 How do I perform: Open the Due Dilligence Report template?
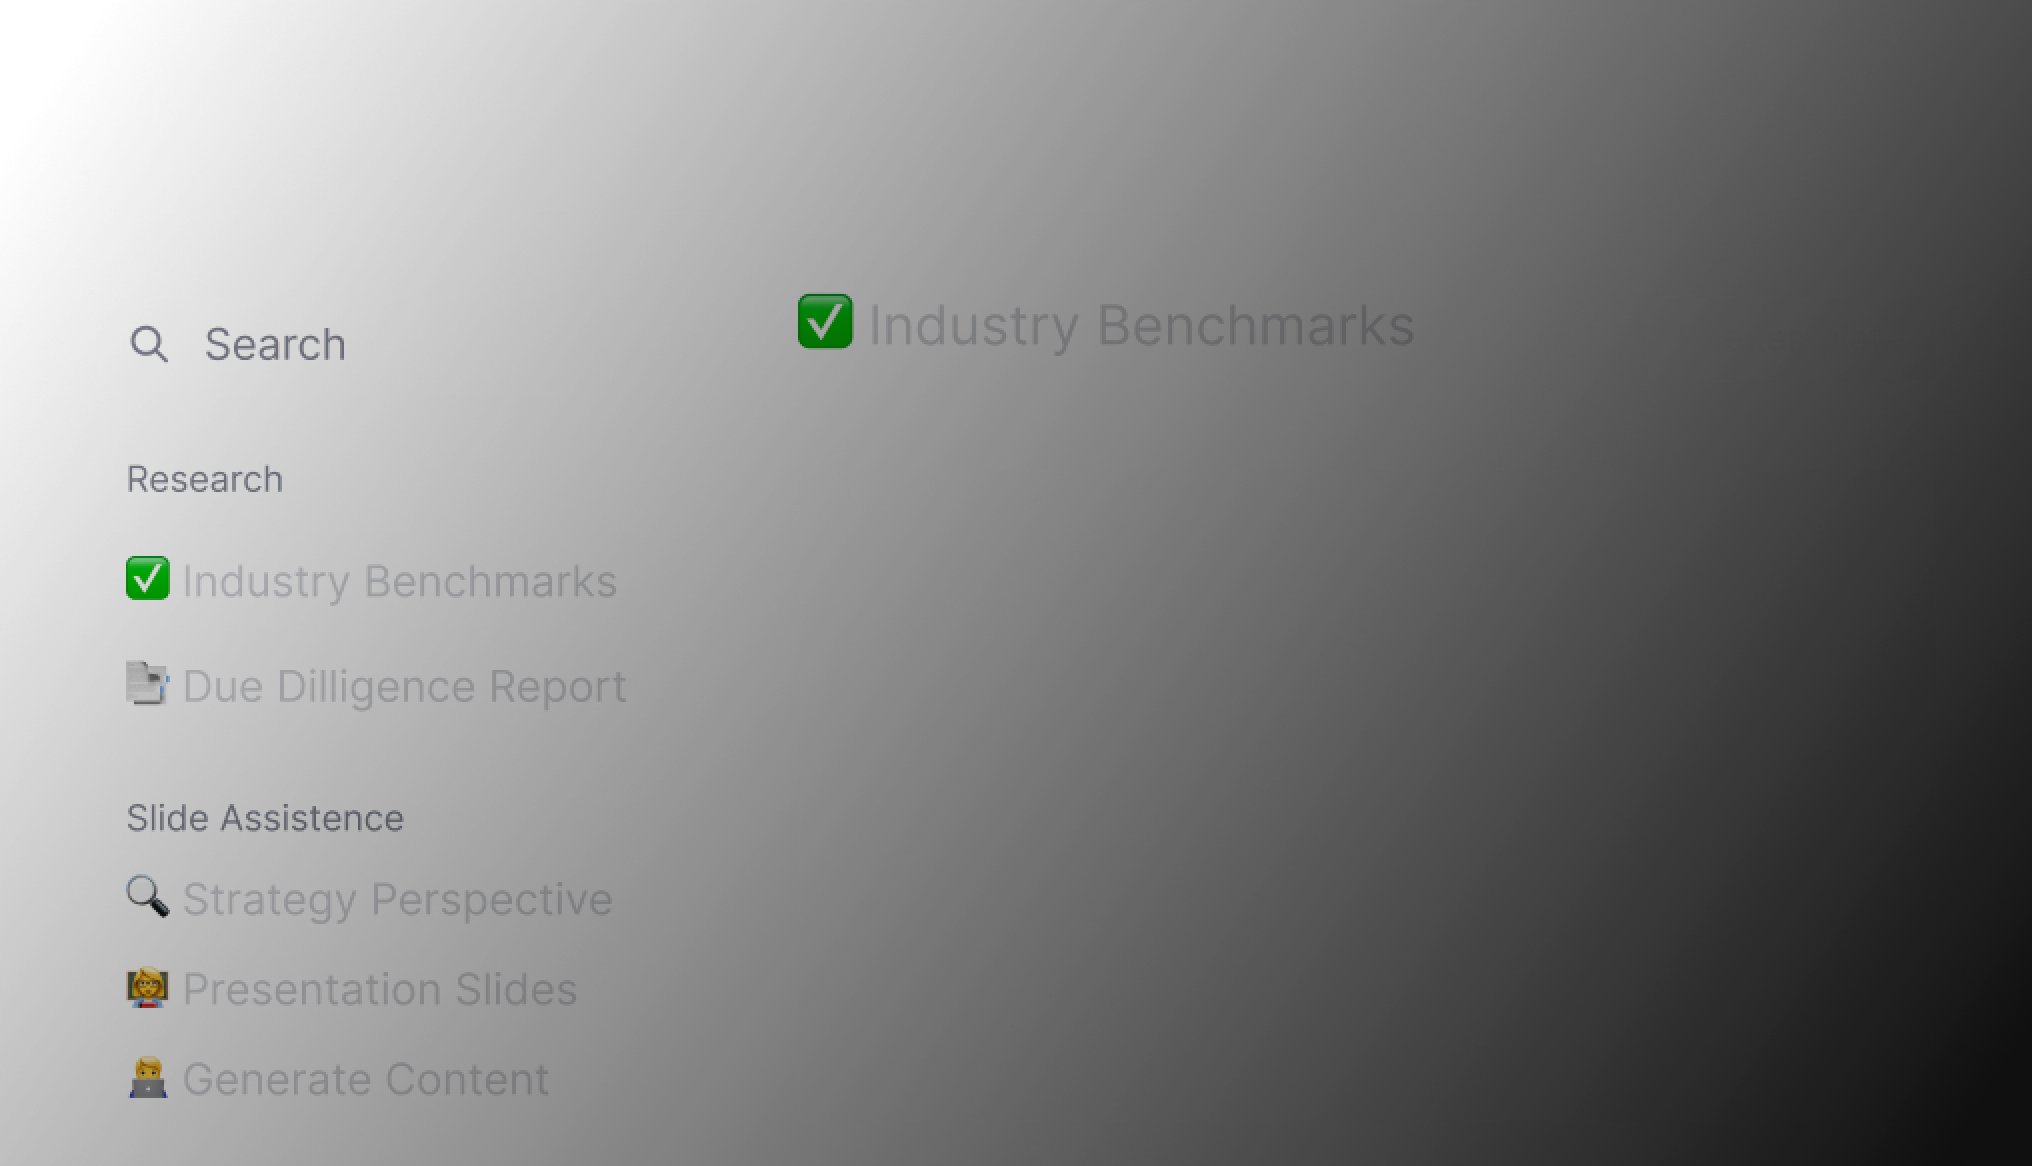point(404,687)
